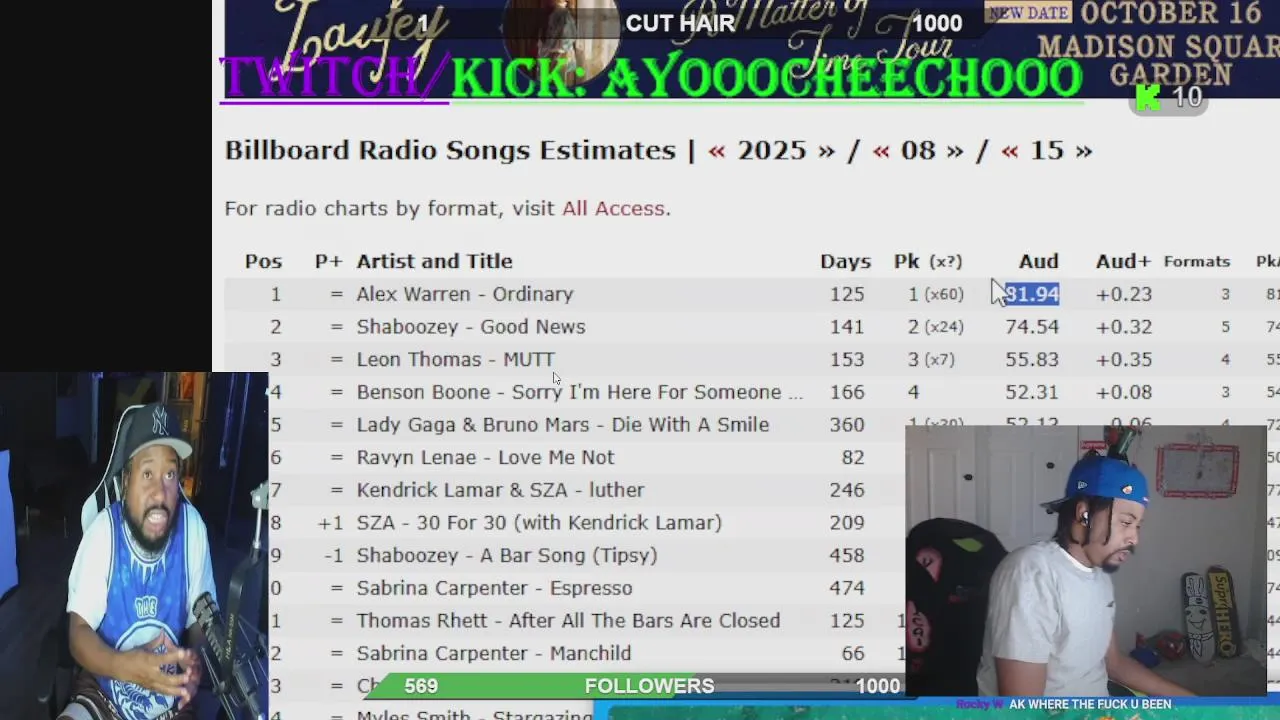This screenshot has width=1280, height=720.
Task: Click audience change +0.23
Action: (x=1124, y=294)
